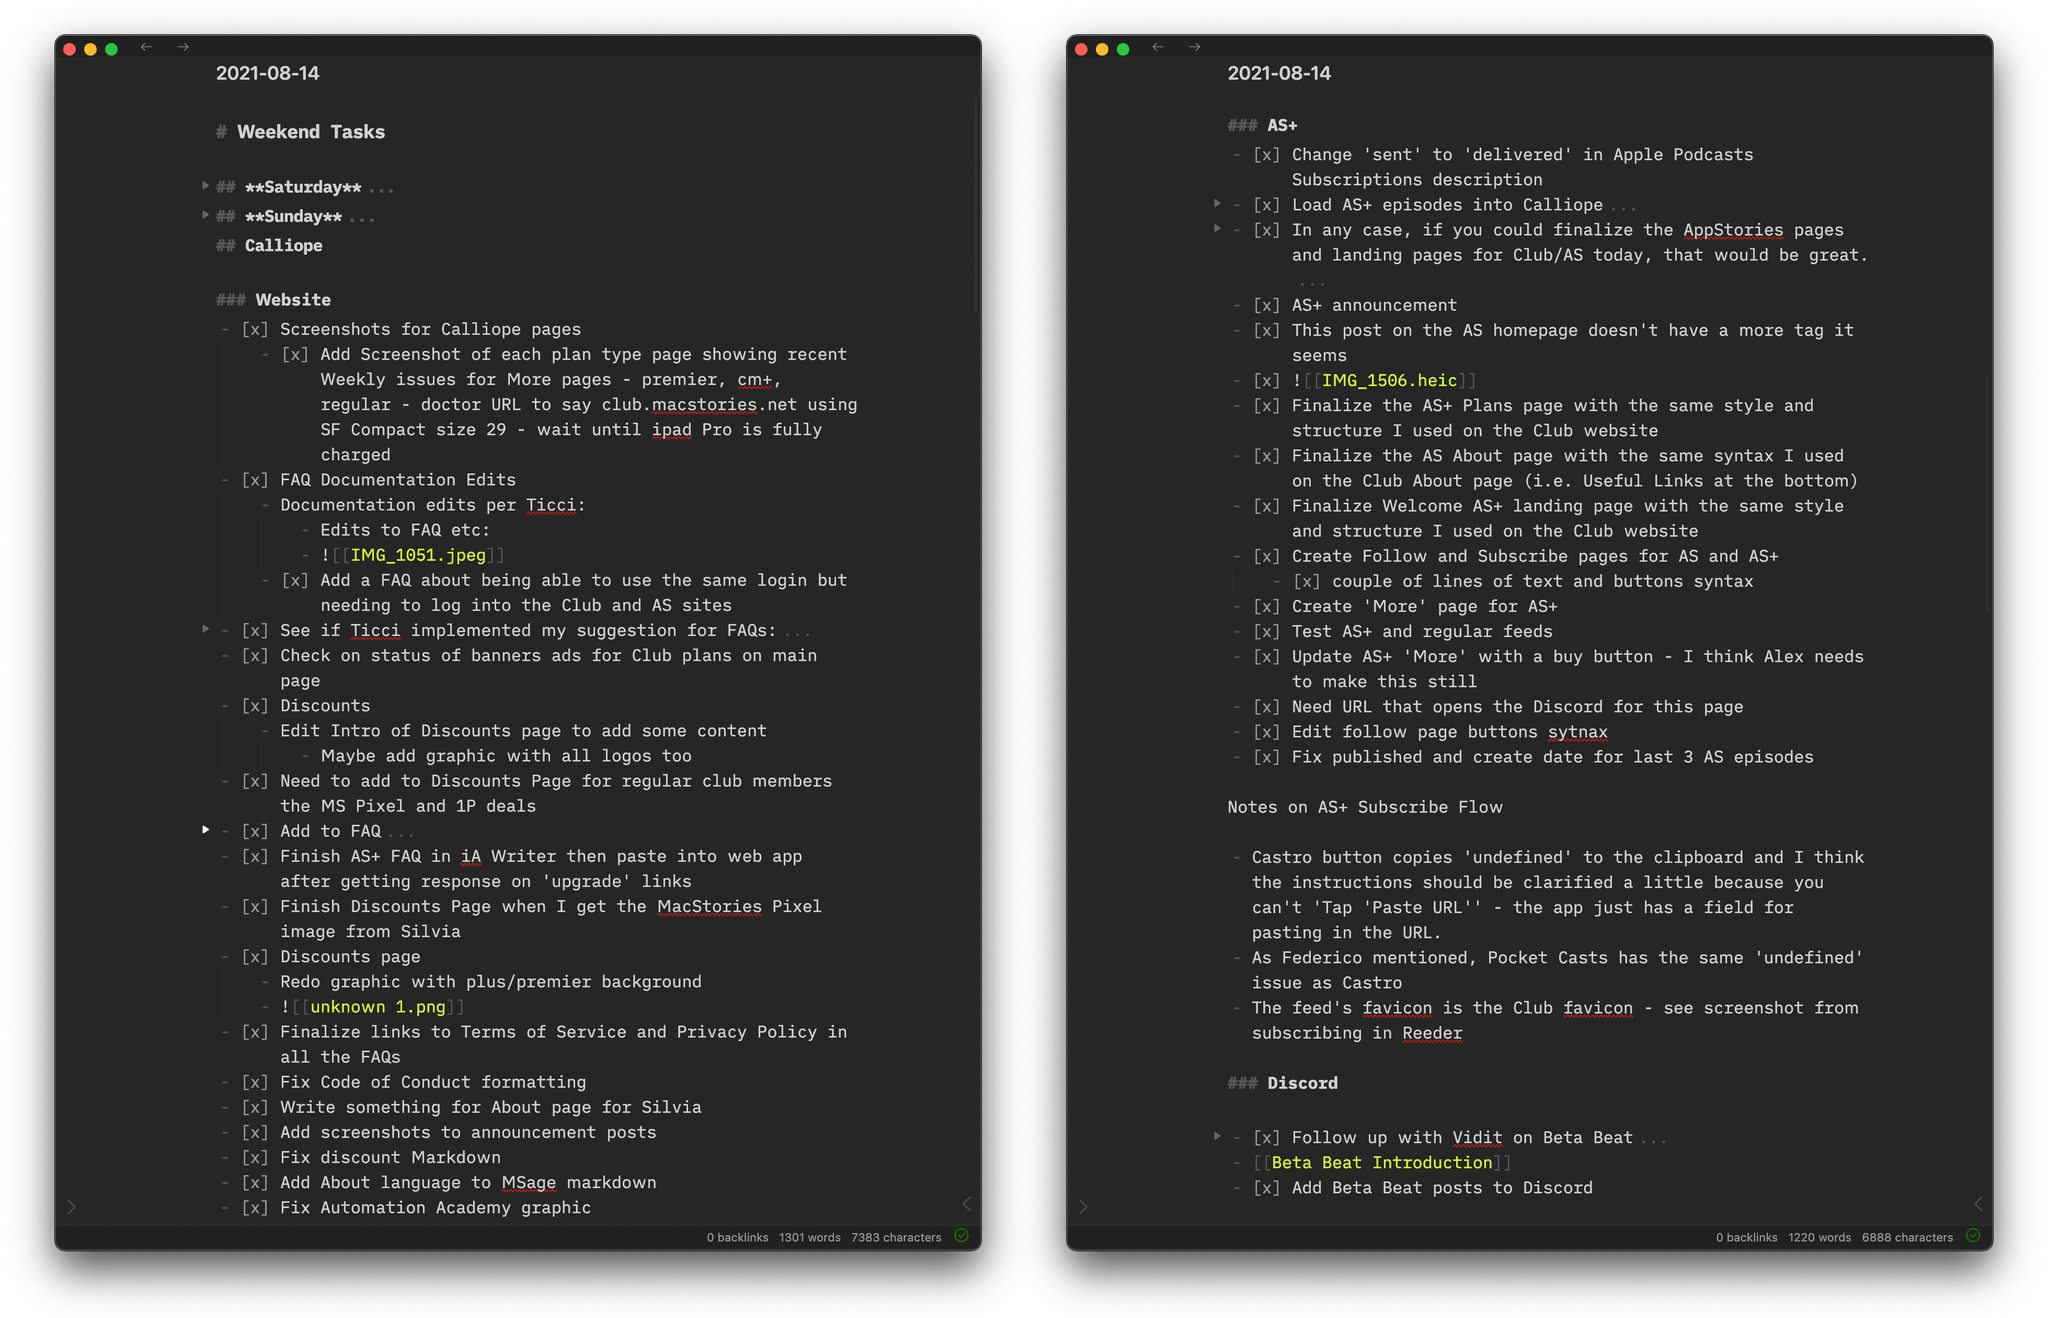Toggle 'Fix Code of Conduct formatting' checkbox
The image size is (2048, 1318).
pyautogui.click(x=255, y=1082)
